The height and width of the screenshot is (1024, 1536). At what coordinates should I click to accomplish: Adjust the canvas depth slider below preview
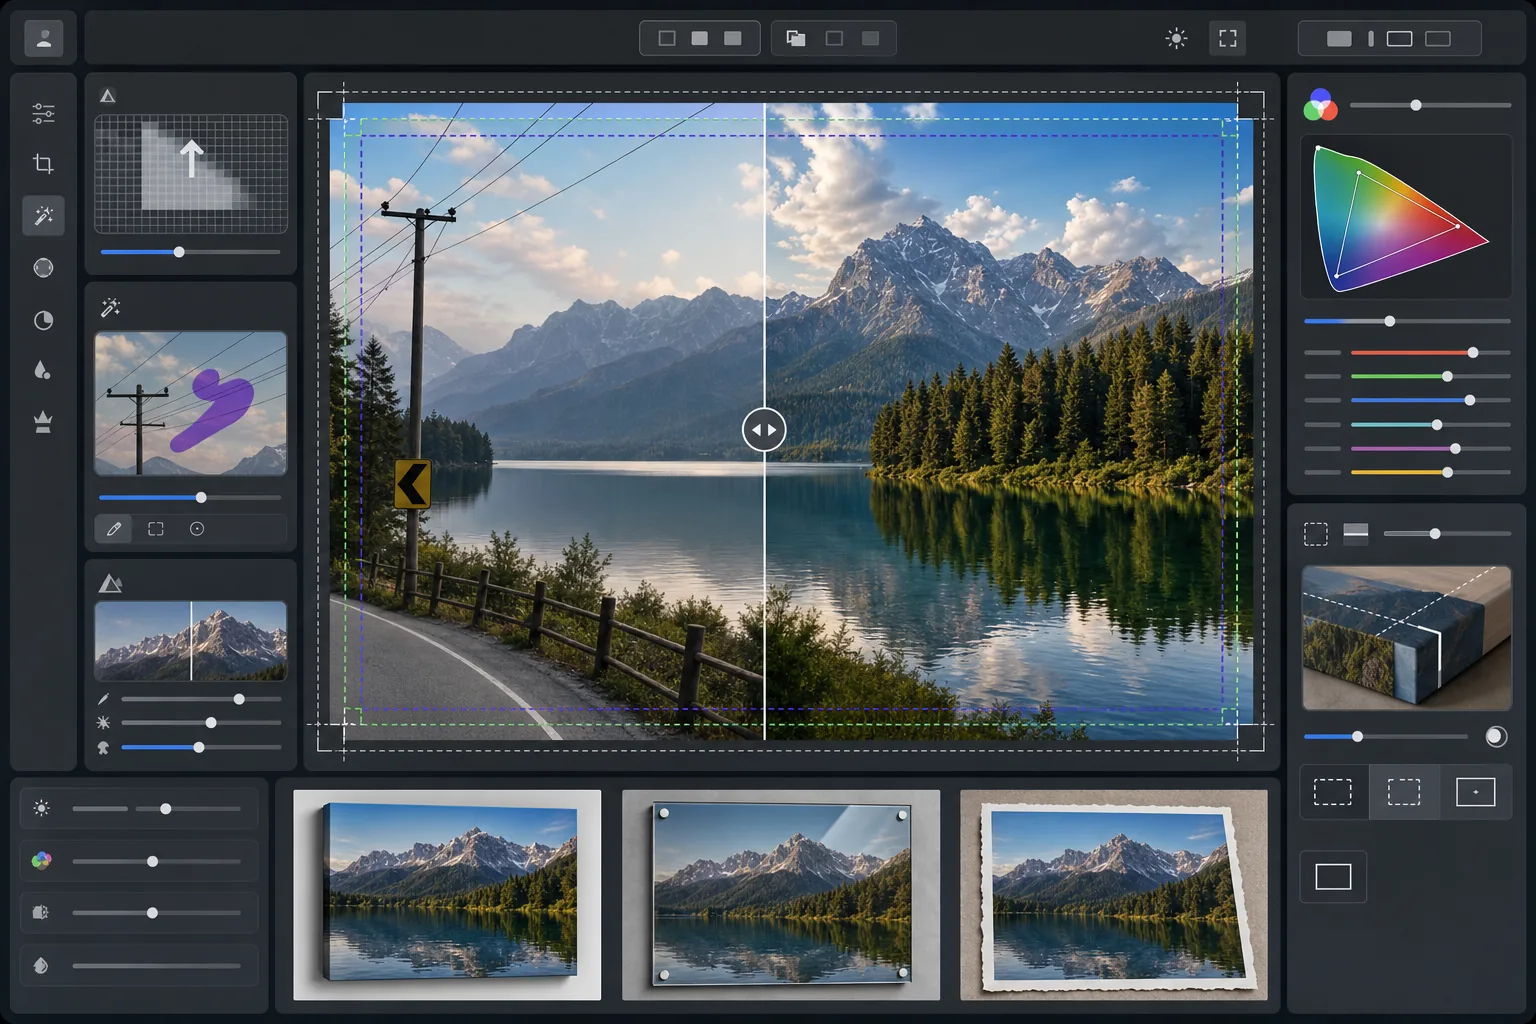[x=1385, y=737]
